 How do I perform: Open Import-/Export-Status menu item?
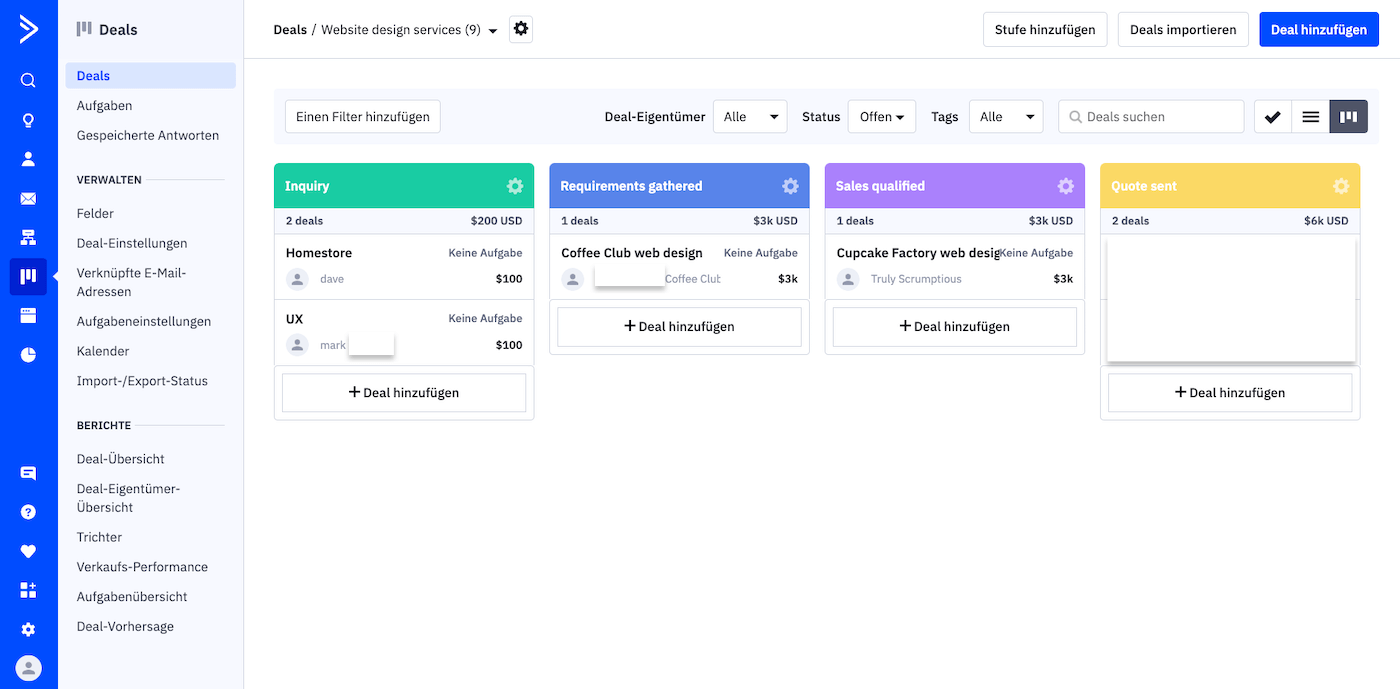pos(142,382)
